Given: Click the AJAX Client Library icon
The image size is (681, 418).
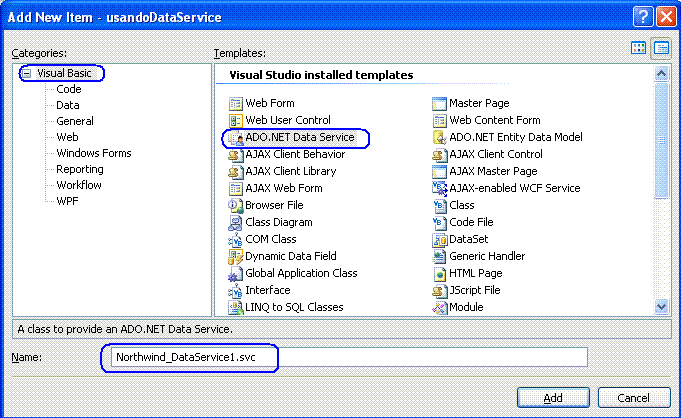Looking at the screenshot, I should coord(235,172).
